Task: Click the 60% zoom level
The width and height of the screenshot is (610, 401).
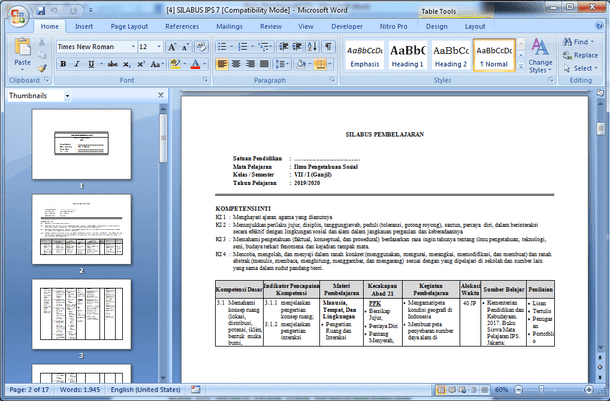Action: click(501, 390)
